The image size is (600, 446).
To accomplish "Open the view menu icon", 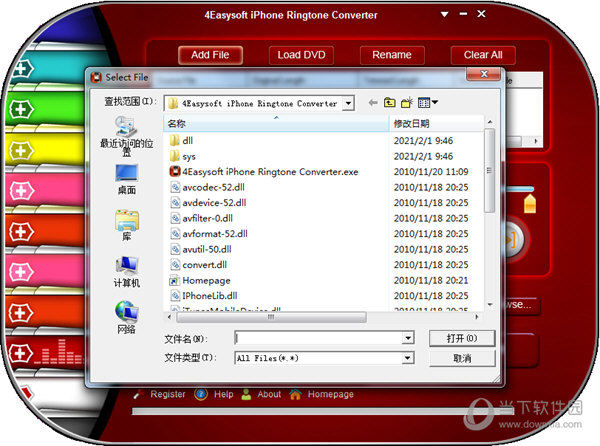I will [x=428, y=103].
